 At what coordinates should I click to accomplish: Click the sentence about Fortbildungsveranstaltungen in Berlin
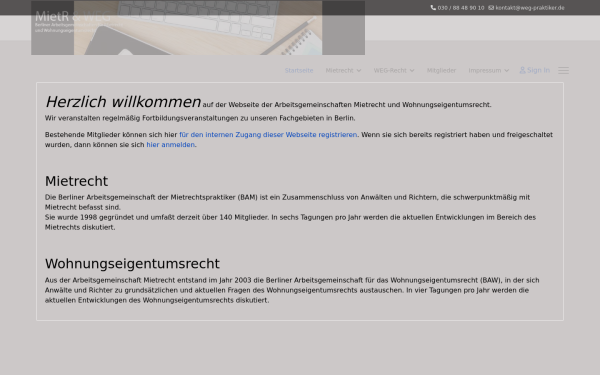(x=200, y=118)
